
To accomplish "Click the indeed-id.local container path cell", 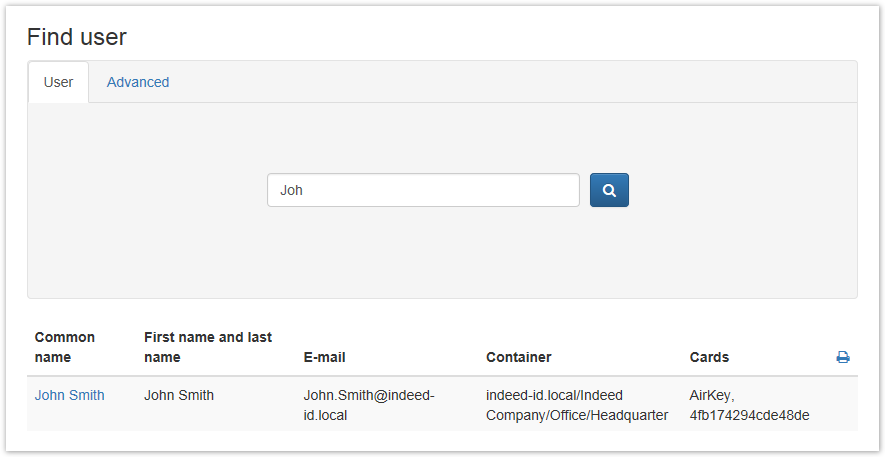I will point(576,404).
